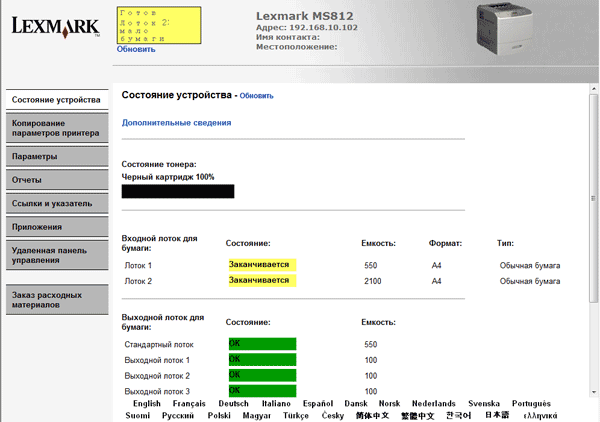Click the Лоток 2 Заканчивается status
600x422 pixels.
262,280
